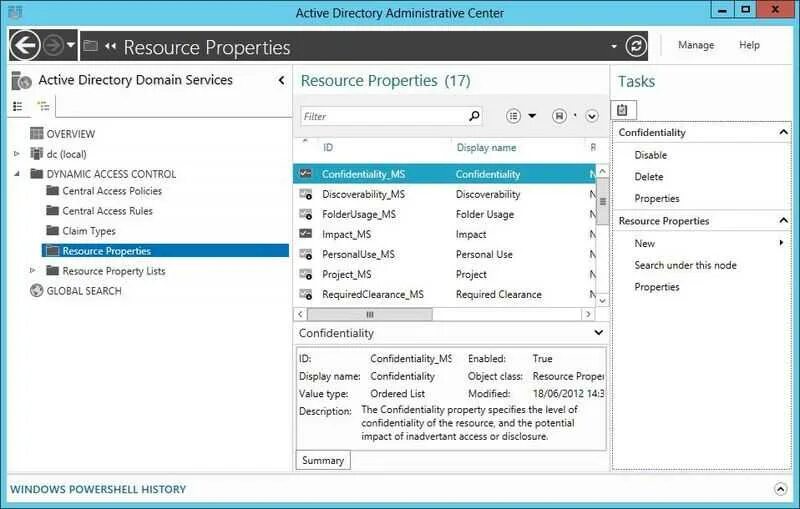Open Properties under Resource Properties tasks
Screen dimensions: 800x509
pyautogui.click(x=657, y=287)
